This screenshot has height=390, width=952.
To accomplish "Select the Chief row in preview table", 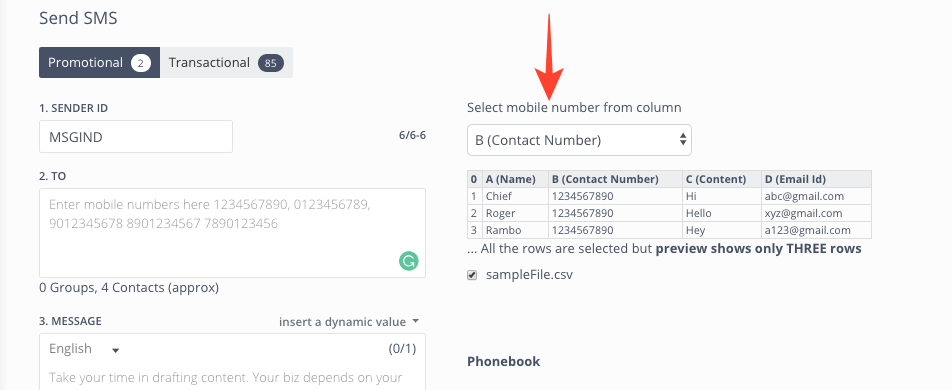I will [x=669, y=196].
